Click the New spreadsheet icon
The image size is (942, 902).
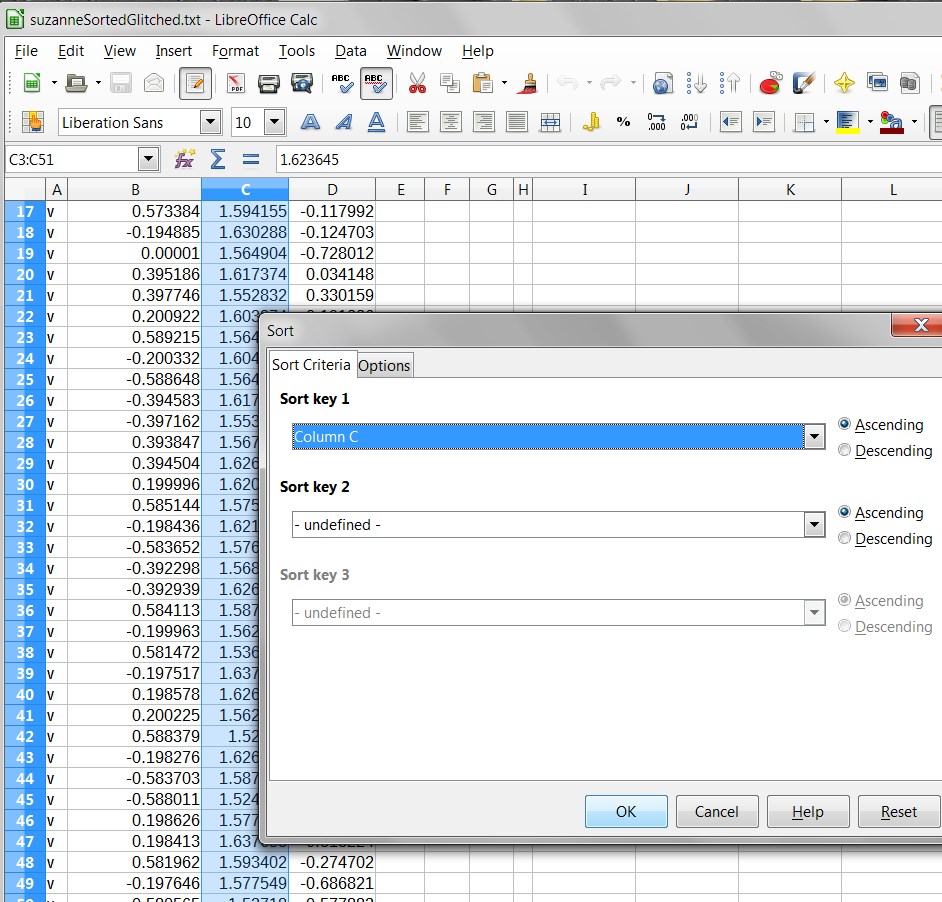pyautogui.click(x=32, y=83)
